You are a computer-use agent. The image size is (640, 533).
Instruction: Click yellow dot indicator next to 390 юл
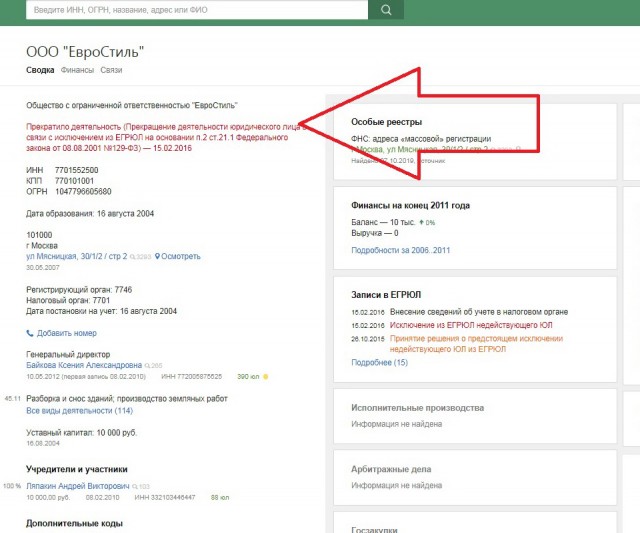click(266, 377)
